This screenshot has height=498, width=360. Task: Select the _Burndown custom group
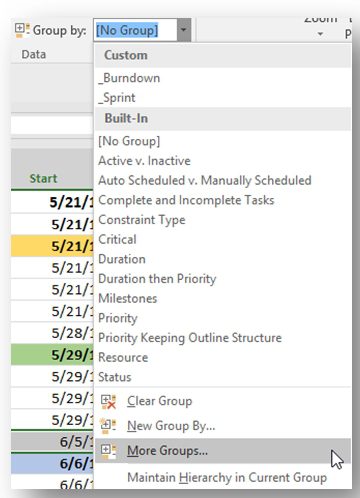pyautogui.click(x=129, y=78)
